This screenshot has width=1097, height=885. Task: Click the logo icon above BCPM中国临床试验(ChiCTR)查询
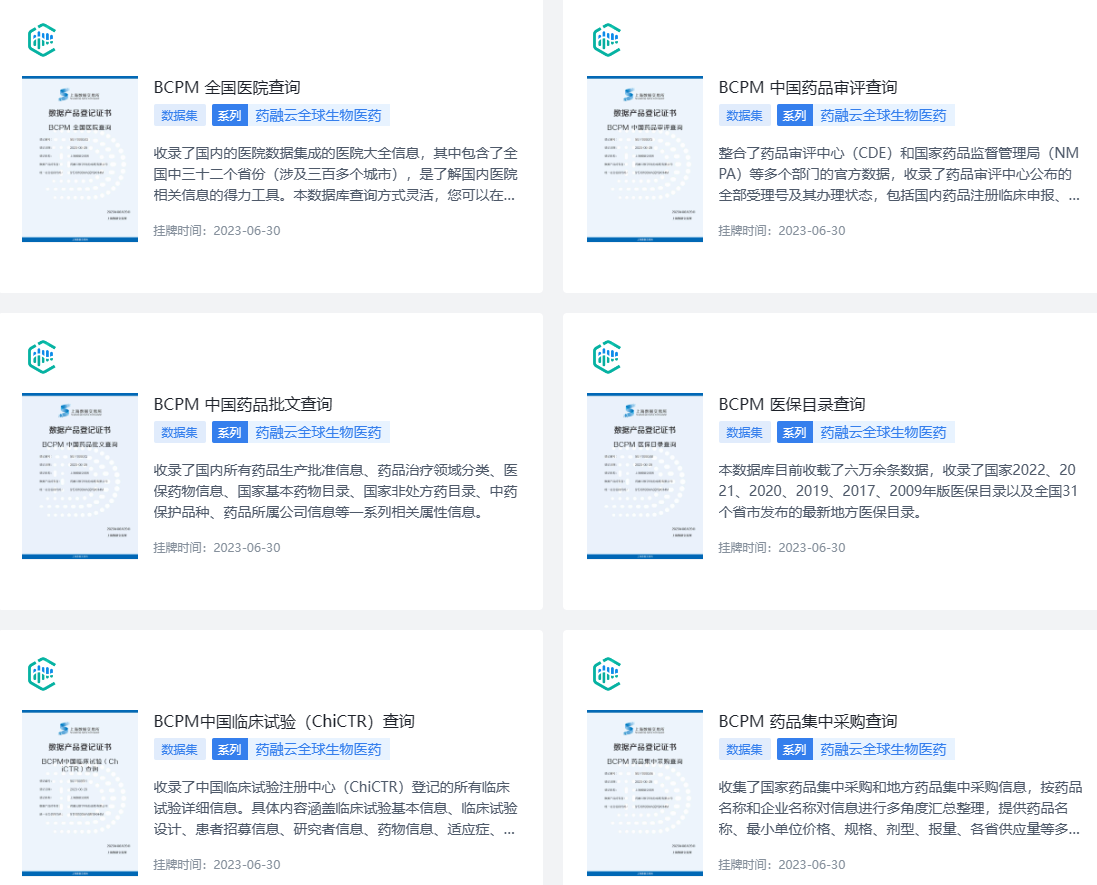(x=41, y=673)
